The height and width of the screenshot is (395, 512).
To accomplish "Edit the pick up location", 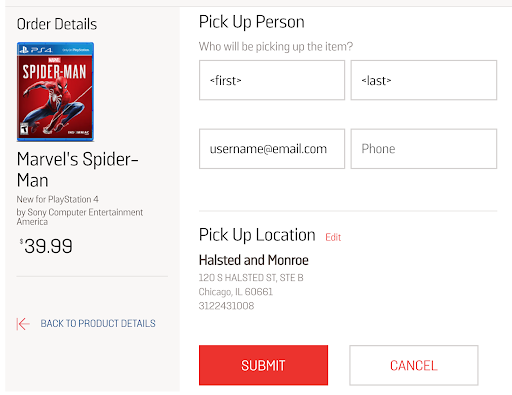I will pyautogui.click(x=333, y=237).
